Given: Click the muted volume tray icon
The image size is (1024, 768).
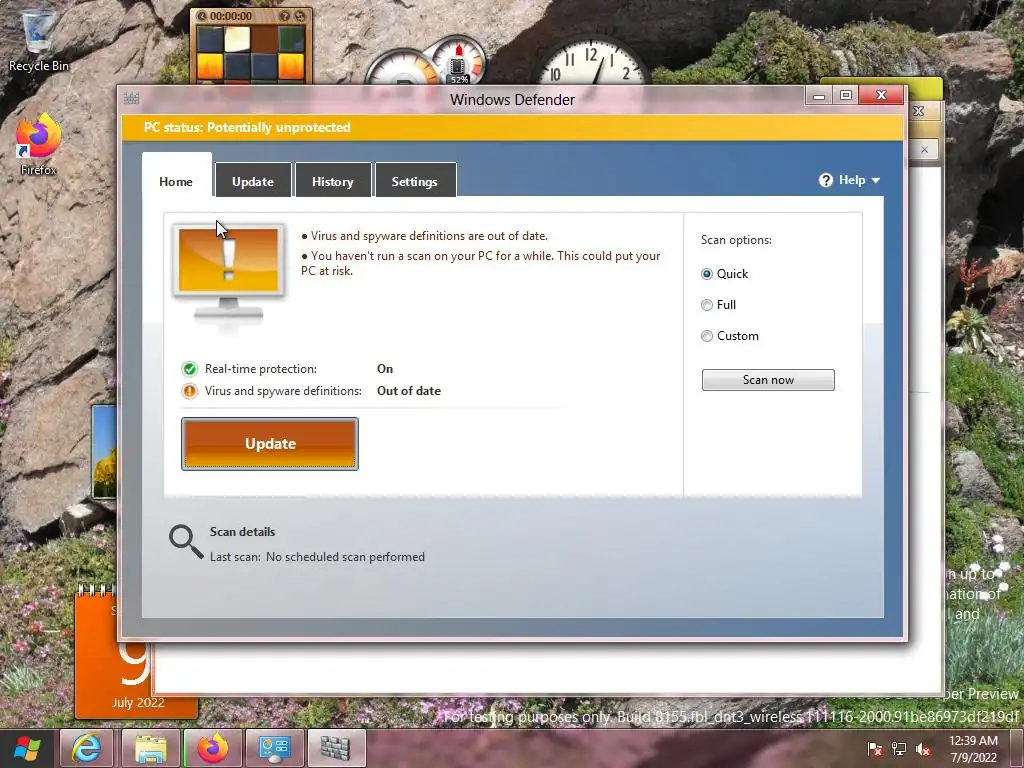Looking at the screenshot, I should [x=923, y=749].
